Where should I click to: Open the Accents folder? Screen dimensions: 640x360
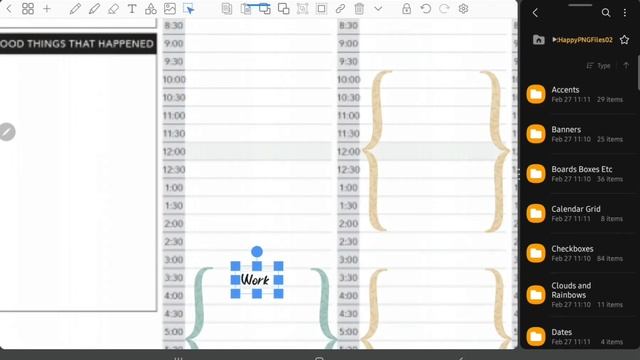[x=580, y=94]
